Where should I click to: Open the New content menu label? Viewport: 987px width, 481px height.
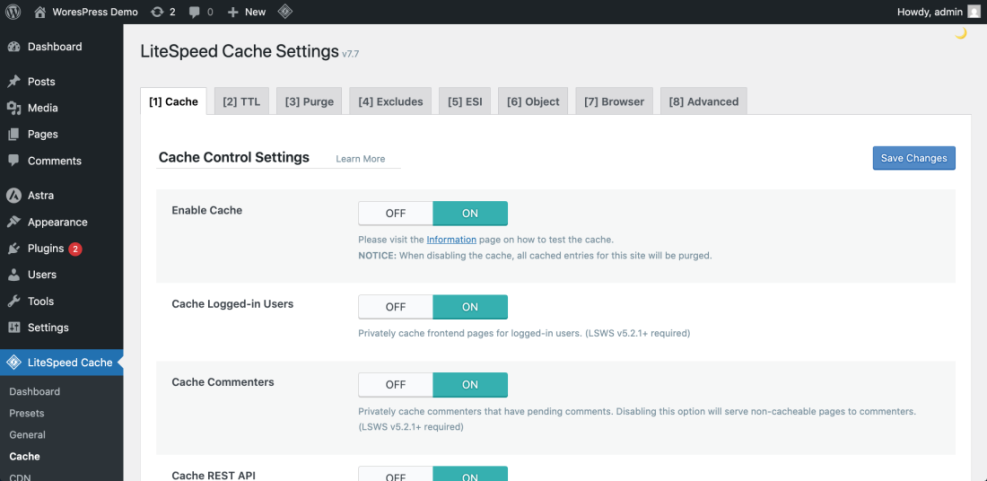(x=256, y=11)
